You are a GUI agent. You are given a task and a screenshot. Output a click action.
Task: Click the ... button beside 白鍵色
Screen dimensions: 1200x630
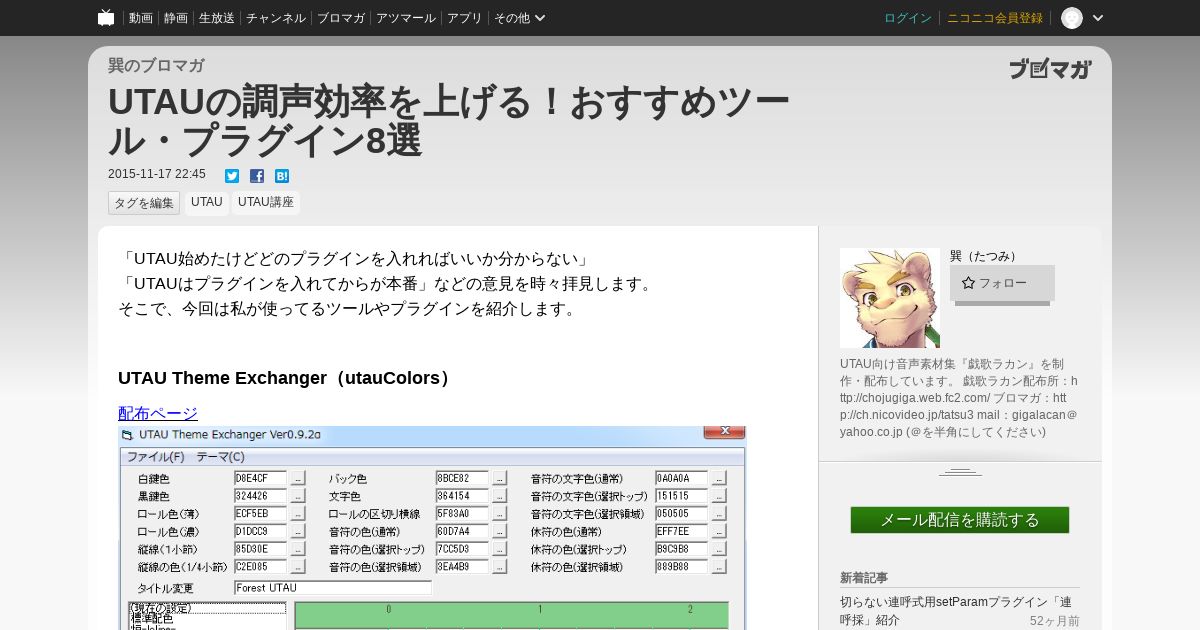click(298, 479)
